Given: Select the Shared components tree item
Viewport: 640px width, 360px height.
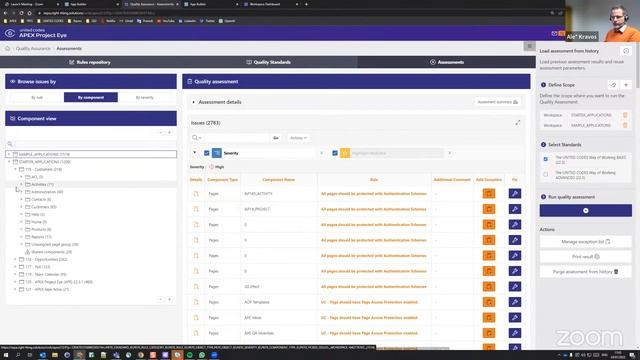Looking at the screenshot, I should (51, 252).
